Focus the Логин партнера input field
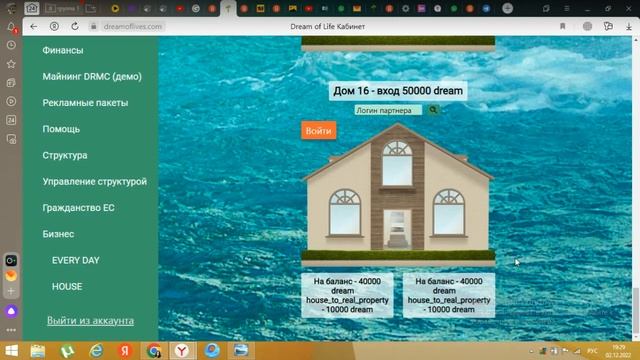 pos(388,110)
